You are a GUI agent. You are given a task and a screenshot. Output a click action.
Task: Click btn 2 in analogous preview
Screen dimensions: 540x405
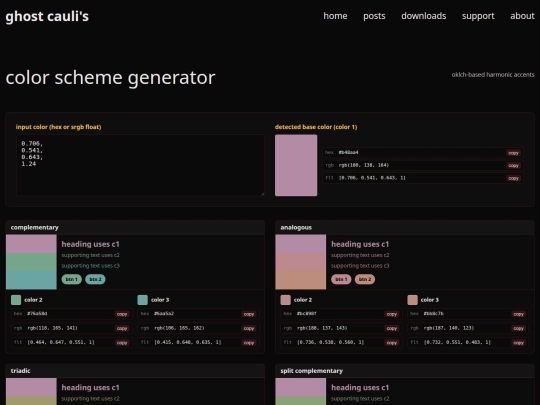(365, 279)
